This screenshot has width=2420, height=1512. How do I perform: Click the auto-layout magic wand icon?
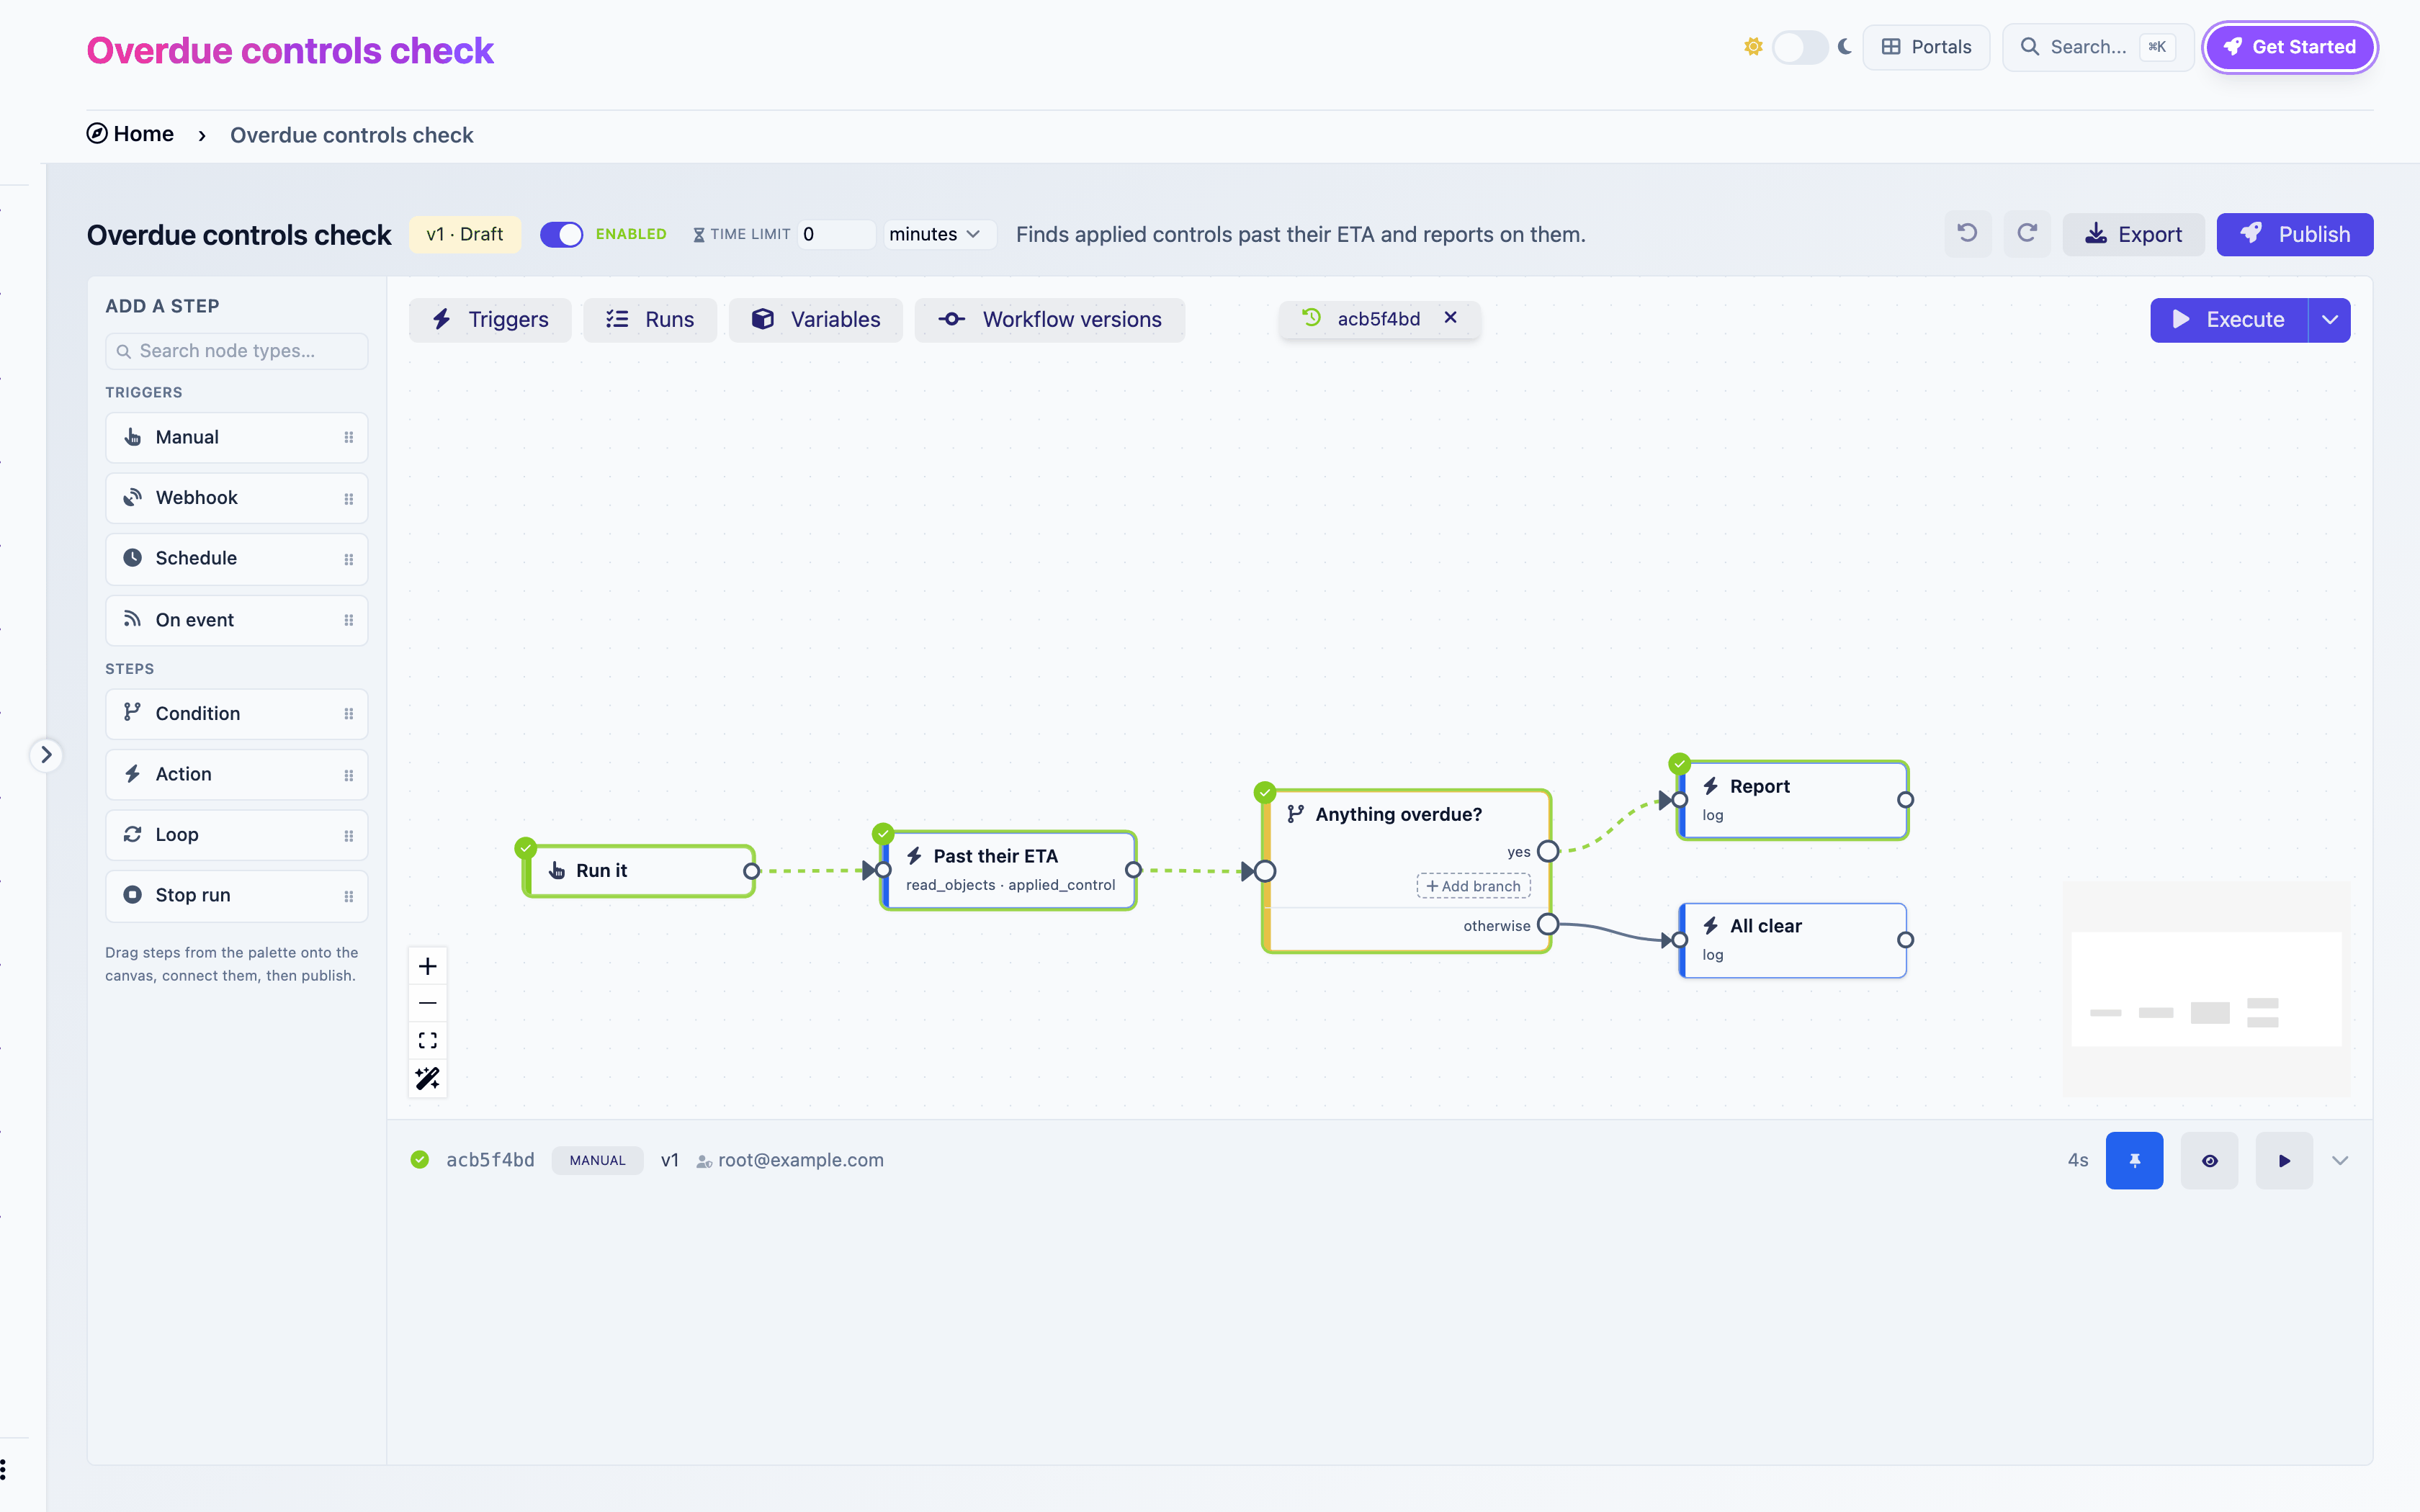(x=428, y=1078)
